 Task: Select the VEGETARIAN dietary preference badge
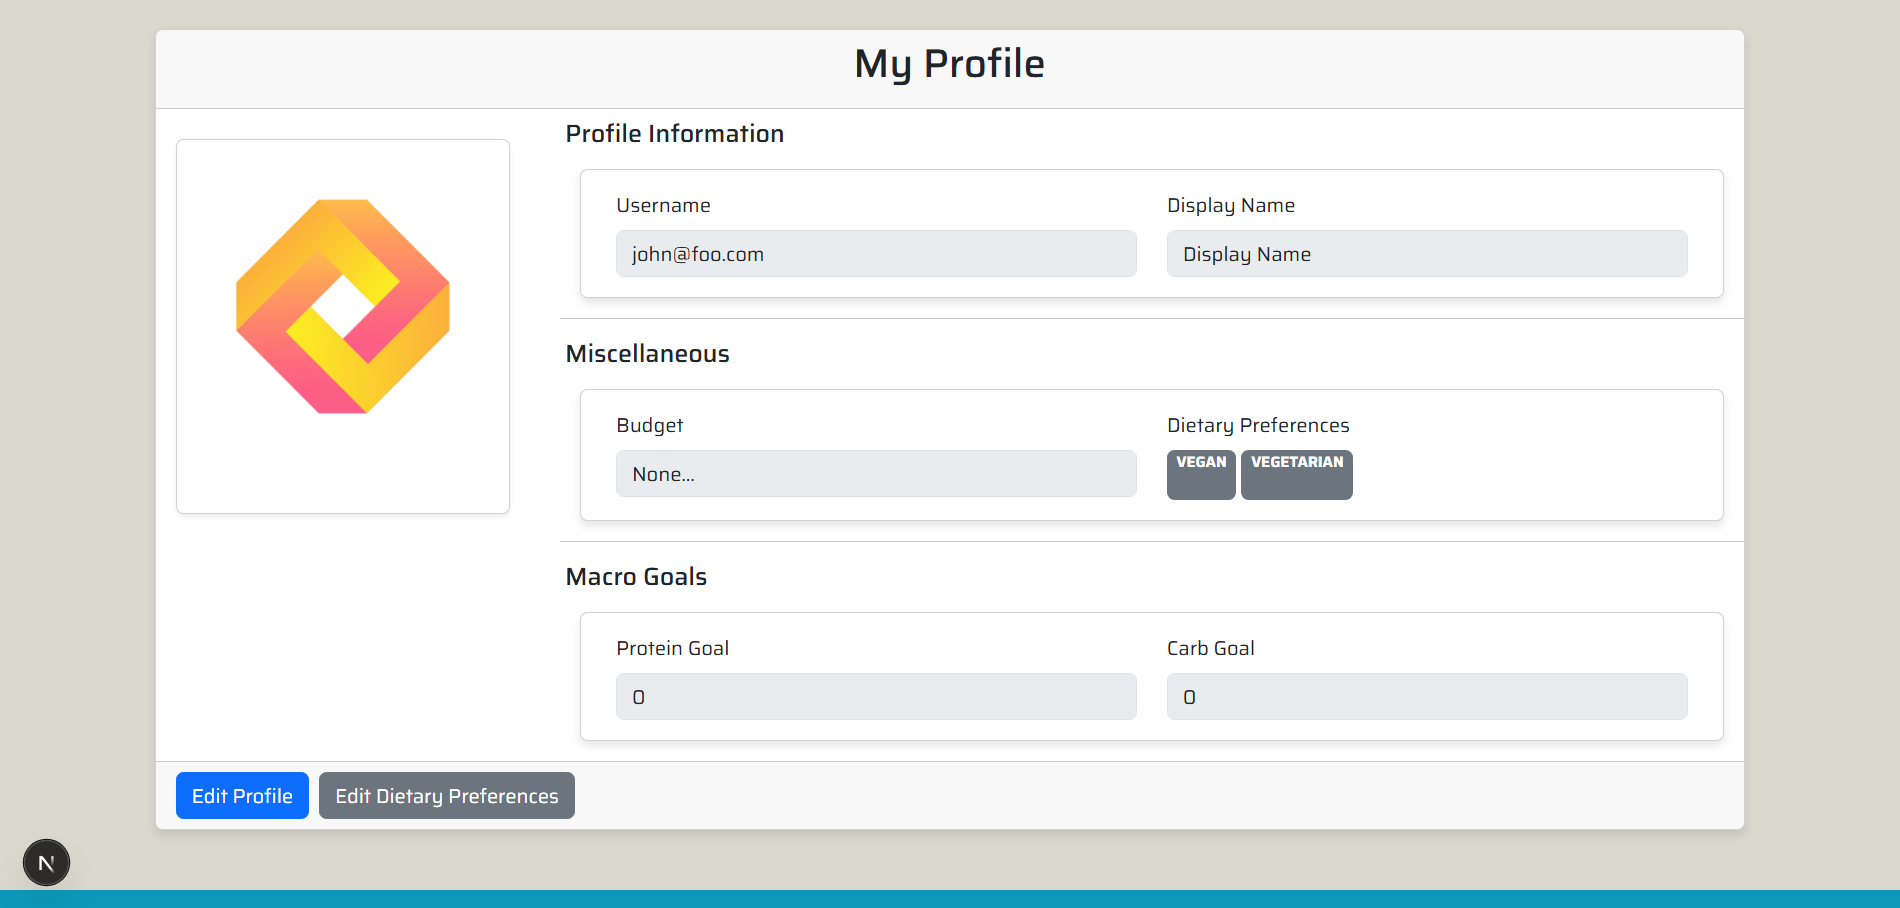(x=1296, y=474)
